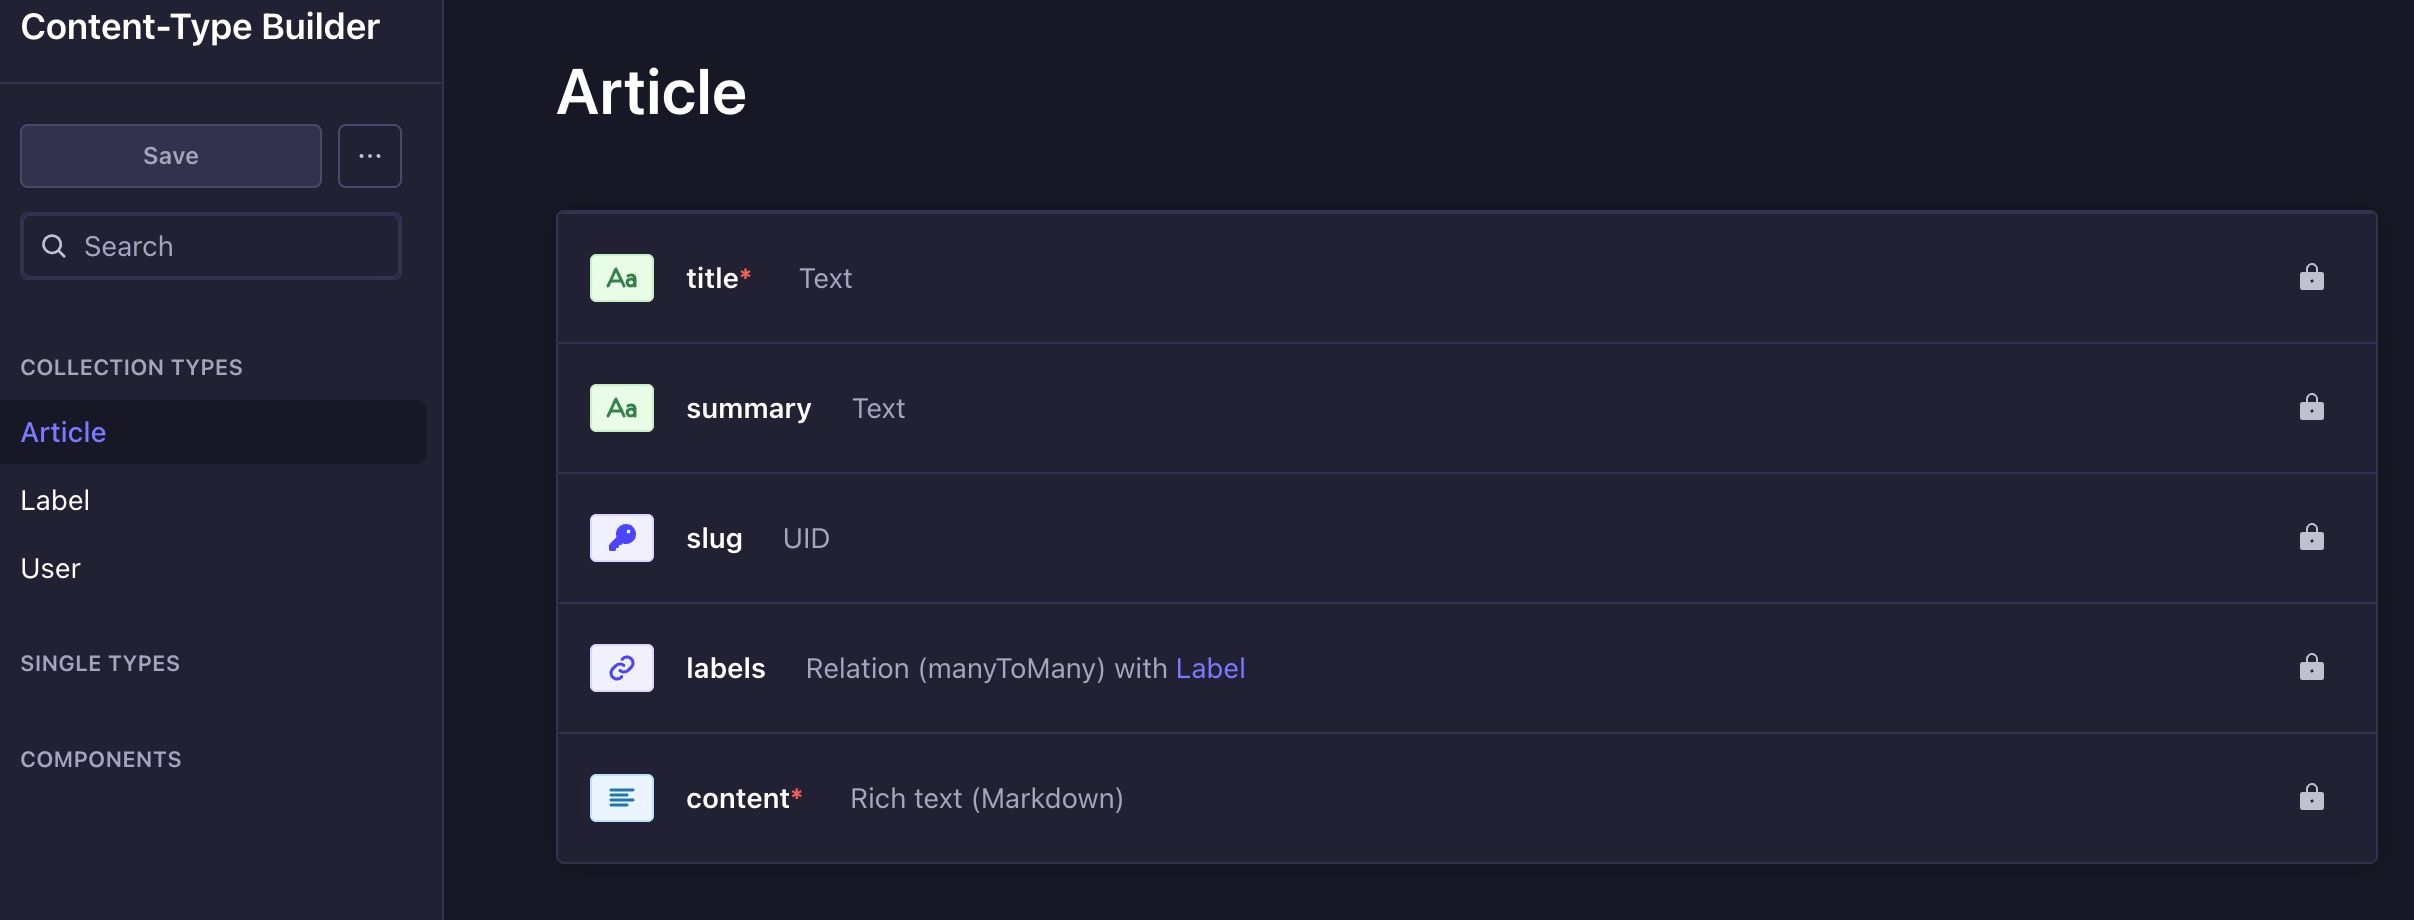
Task: Open the three-dots more options menu
Action: pyautogui.click(x=370, y=156)
